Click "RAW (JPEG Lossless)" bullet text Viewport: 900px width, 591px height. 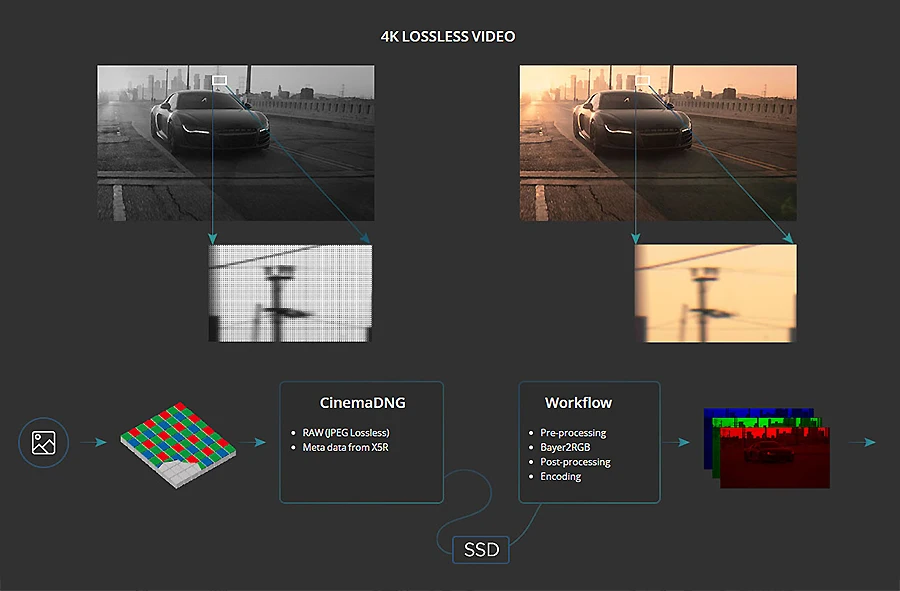pyautogui.click(x=346, y=433)
